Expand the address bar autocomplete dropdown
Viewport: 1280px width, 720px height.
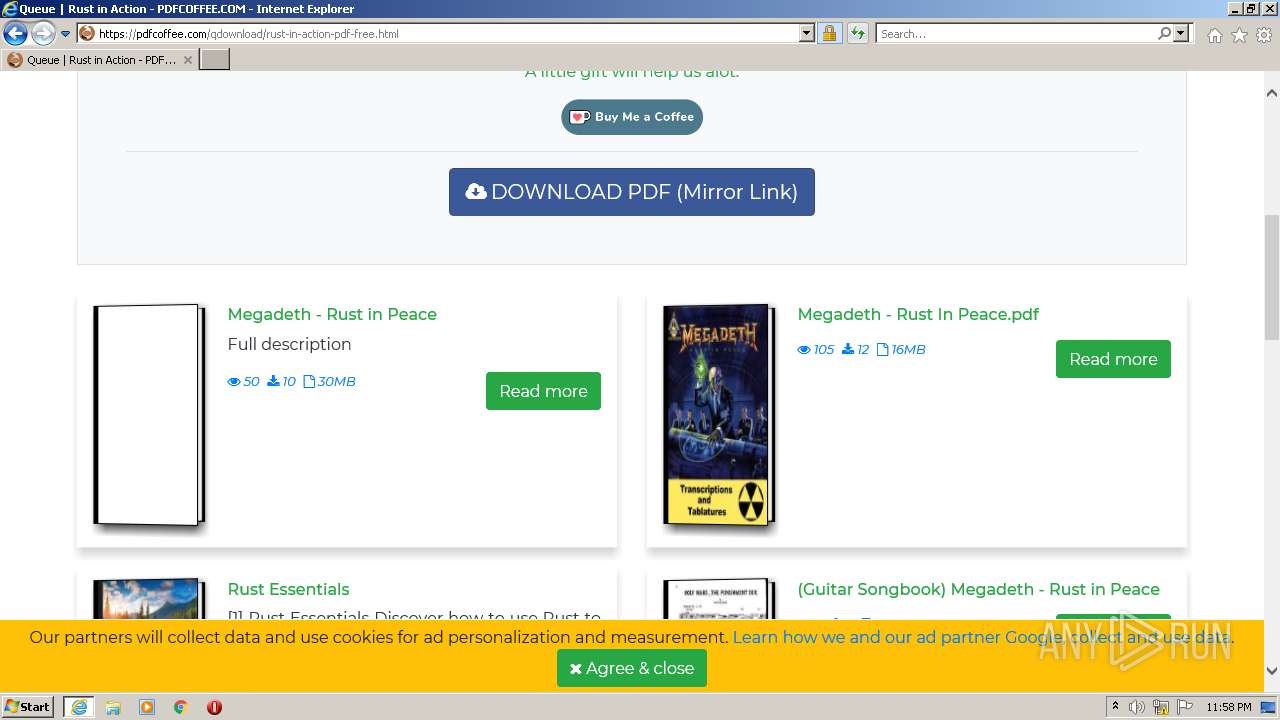click(x=807, y=33)
